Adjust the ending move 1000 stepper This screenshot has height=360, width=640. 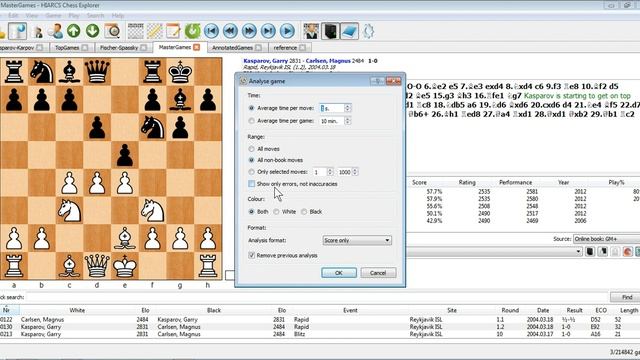(355, 172)
